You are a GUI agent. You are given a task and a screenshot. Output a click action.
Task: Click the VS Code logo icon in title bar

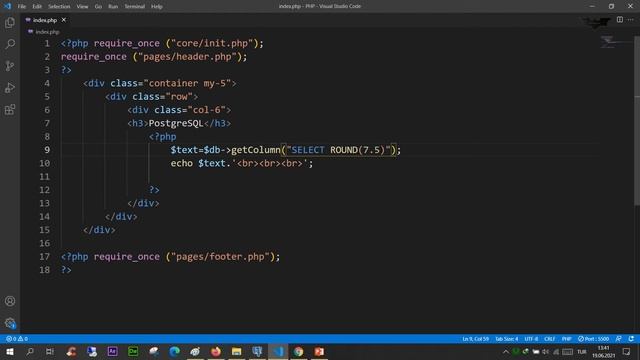[x=7, y=6]
